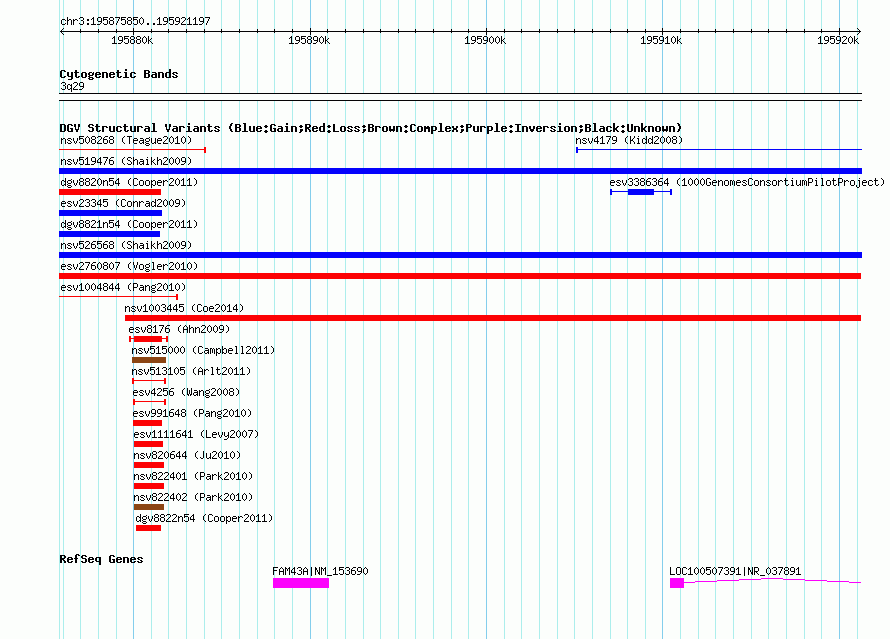Screen dimensions: 890x639
Task: Click the FAM43A|NM_153690 gene label
Action: pos(320,571)
